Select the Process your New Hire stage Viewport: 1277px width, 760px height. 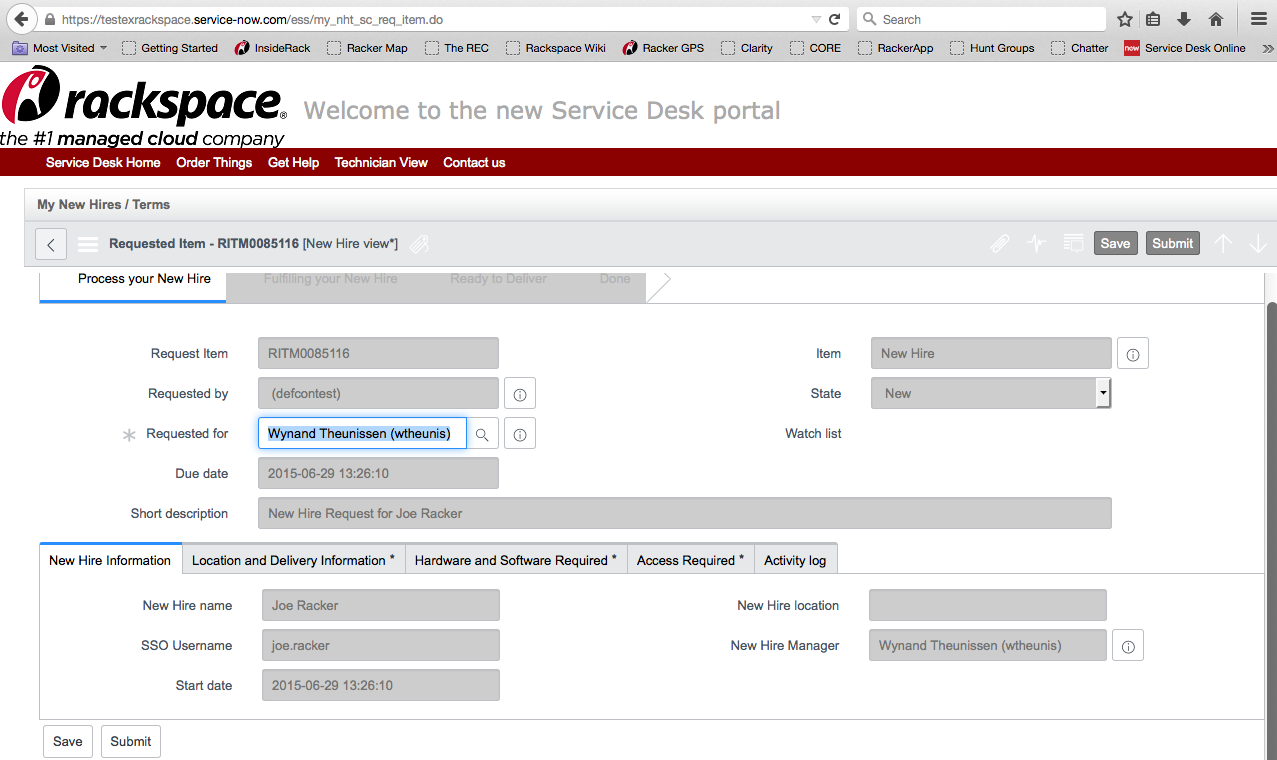point(144,279)
